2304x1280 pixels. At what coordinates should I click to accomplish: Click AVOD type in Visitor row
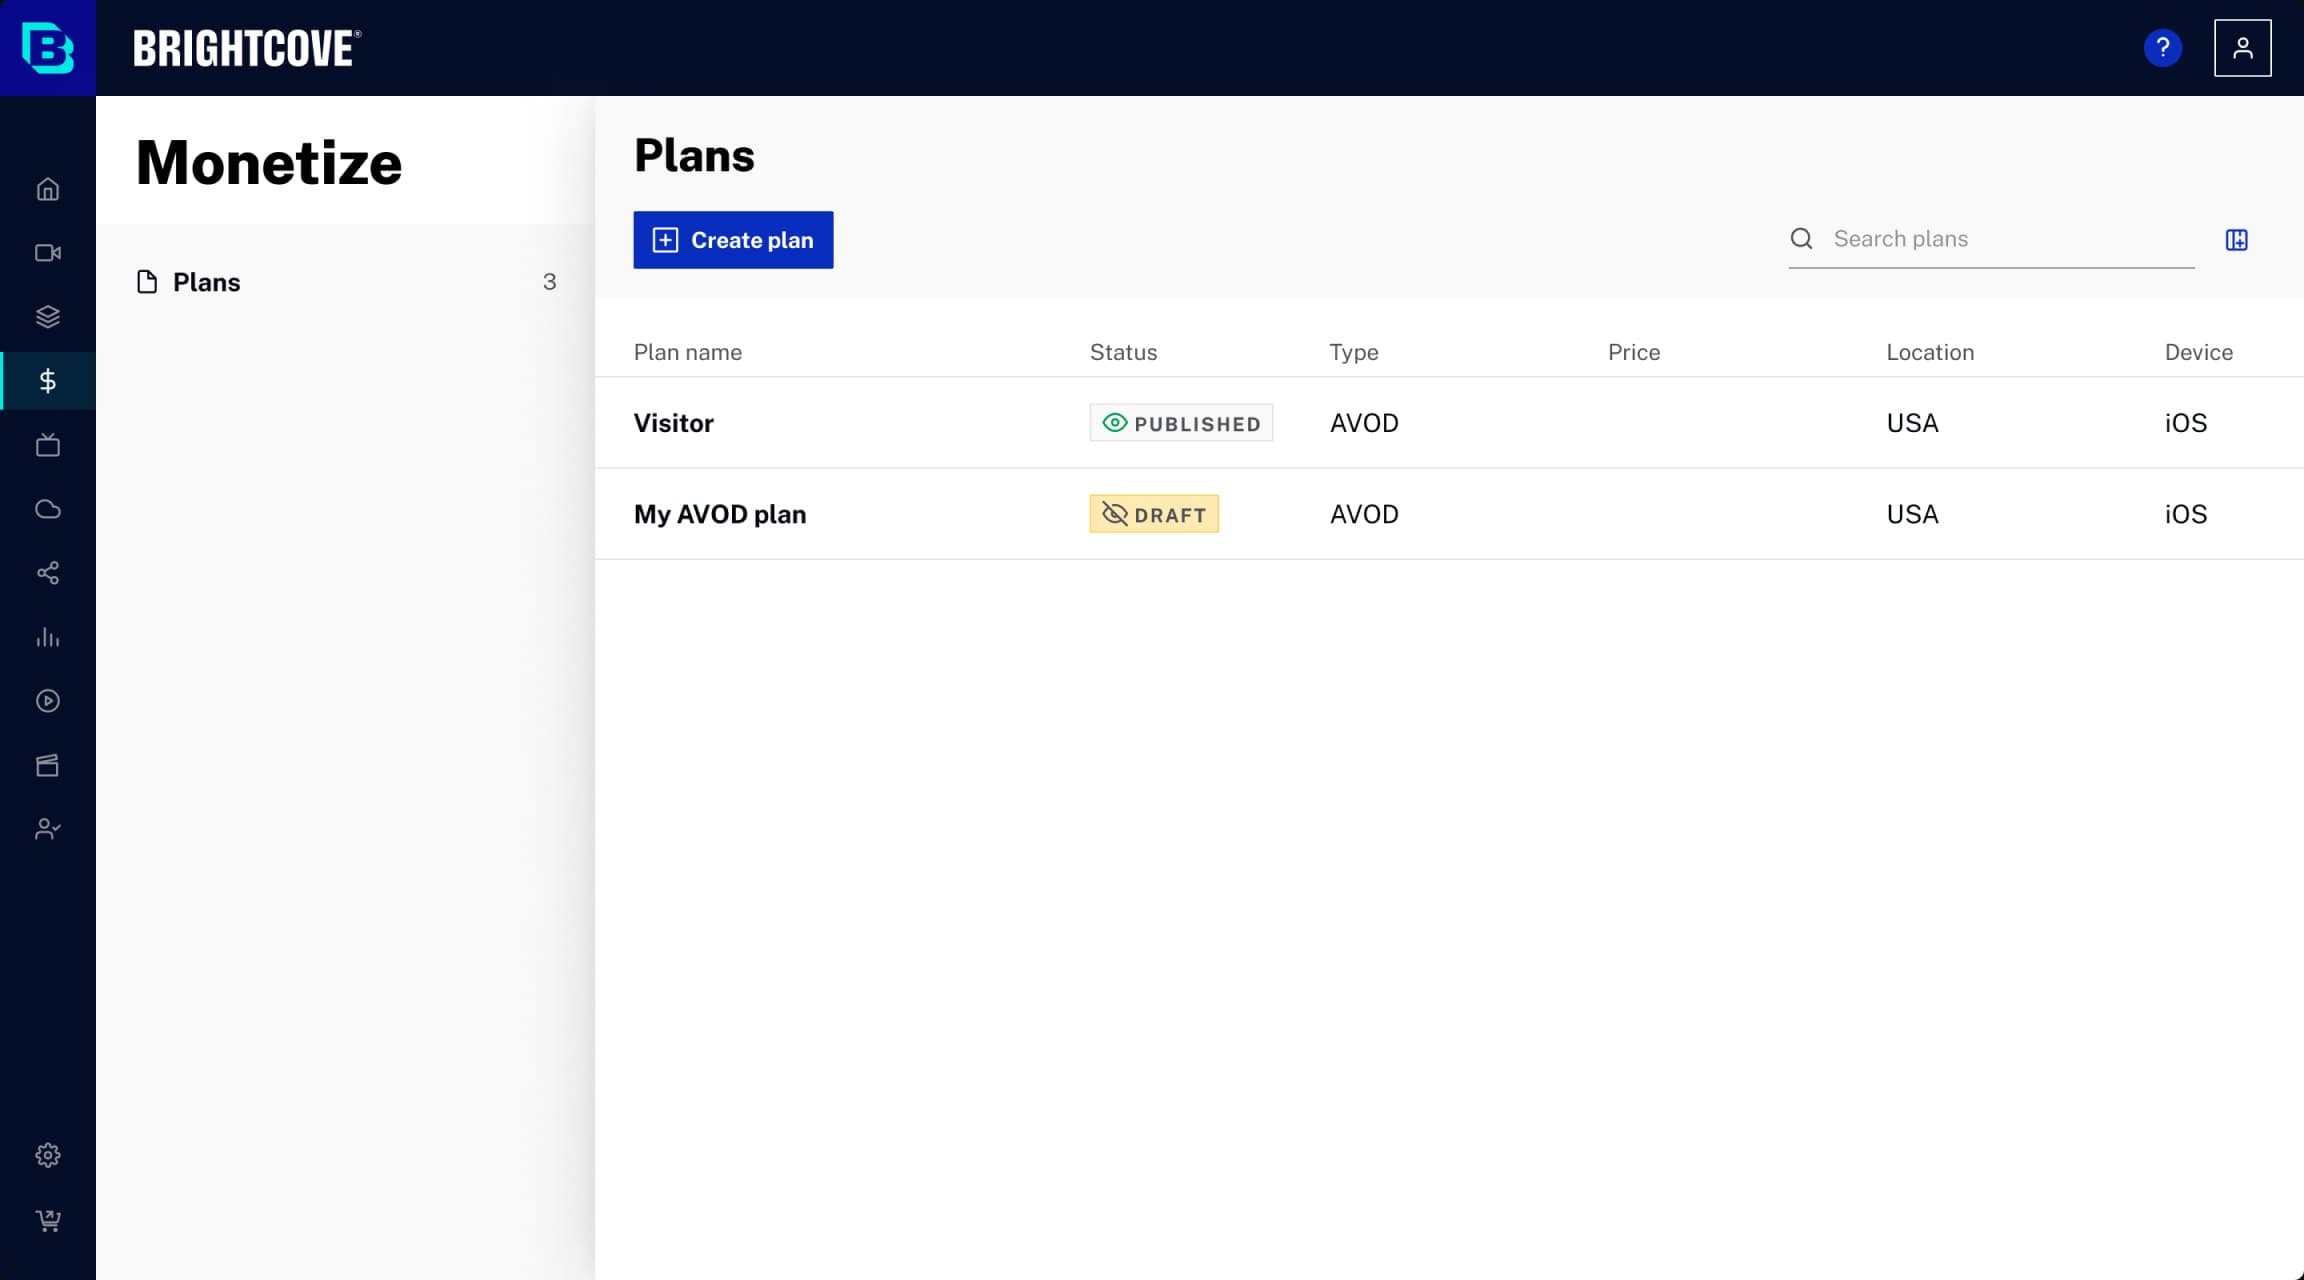coord(1364,423)
